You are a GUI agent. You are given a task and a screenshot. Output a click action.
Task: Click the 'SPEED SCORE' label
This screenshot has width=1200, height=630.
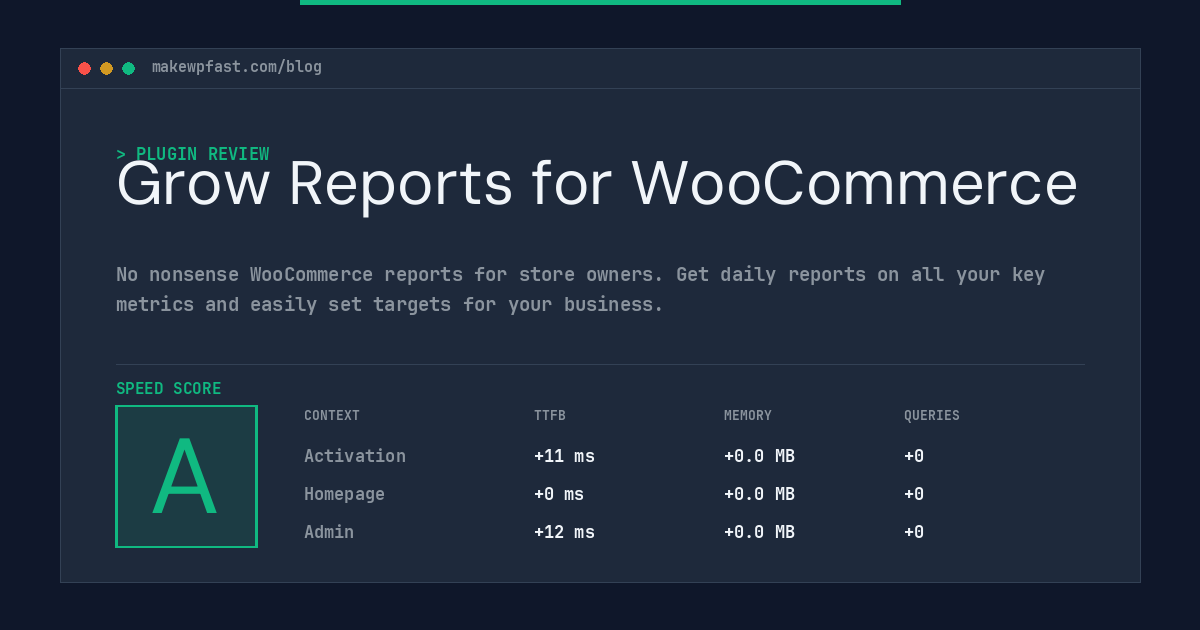(x=169, y=389)
